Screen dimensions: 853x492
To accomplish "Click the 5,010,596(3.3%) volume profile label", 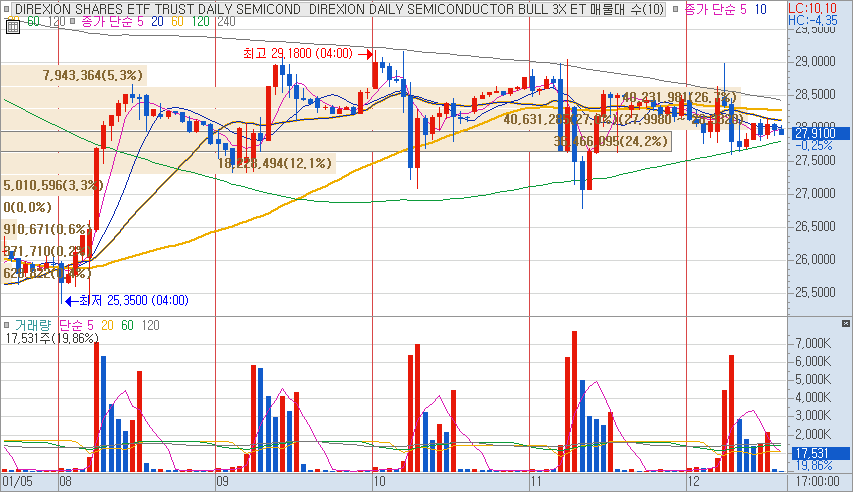I will pyautogui.click(x=53, y=185).
